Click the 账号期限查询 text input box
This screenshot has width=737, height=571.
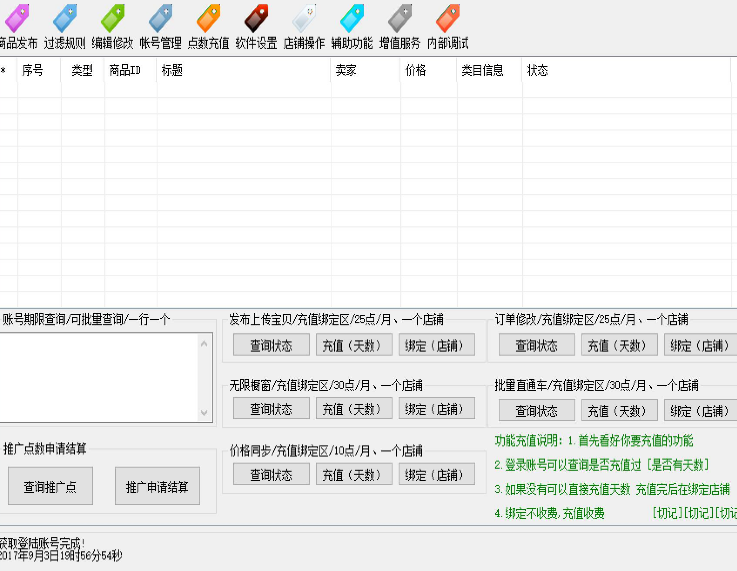[x=98, y=376]
